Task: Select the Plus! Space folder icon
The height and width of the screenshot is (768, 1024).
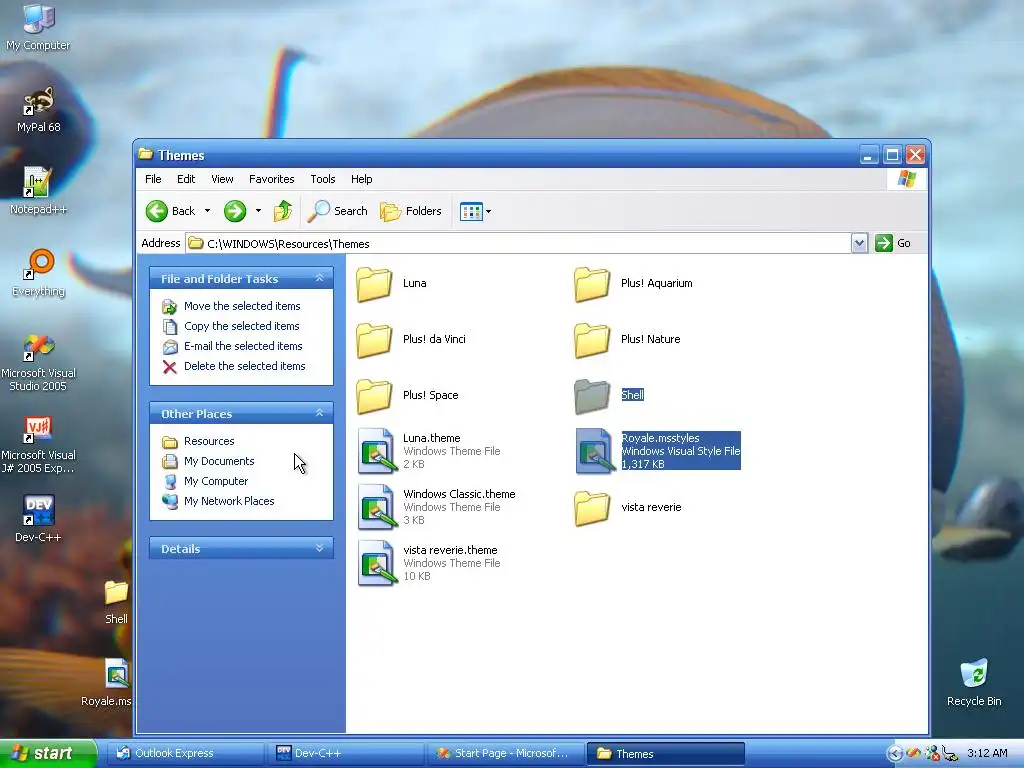Action: pos(374,396)
